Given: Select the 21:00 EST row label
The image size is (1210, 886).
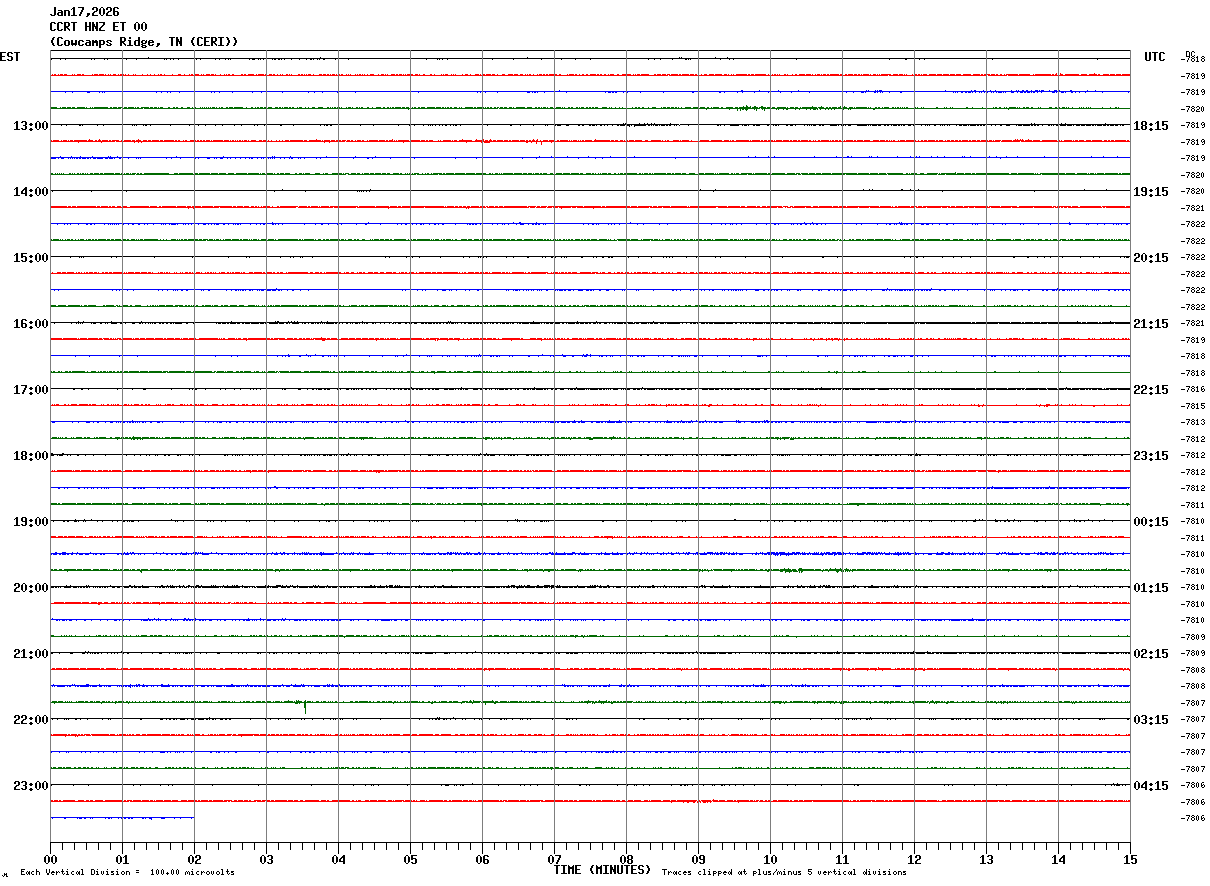Looking at the screenshot, I should click(30, 654).
